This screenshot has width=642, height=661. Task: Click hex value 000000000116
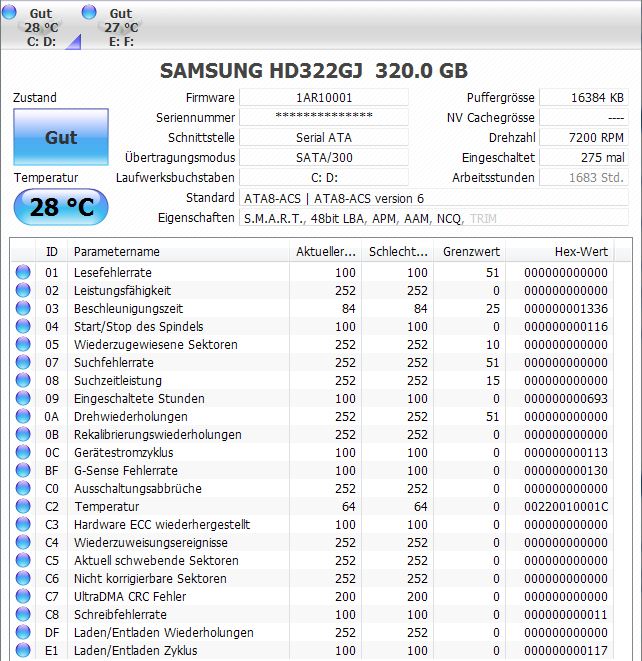(566, 327)
